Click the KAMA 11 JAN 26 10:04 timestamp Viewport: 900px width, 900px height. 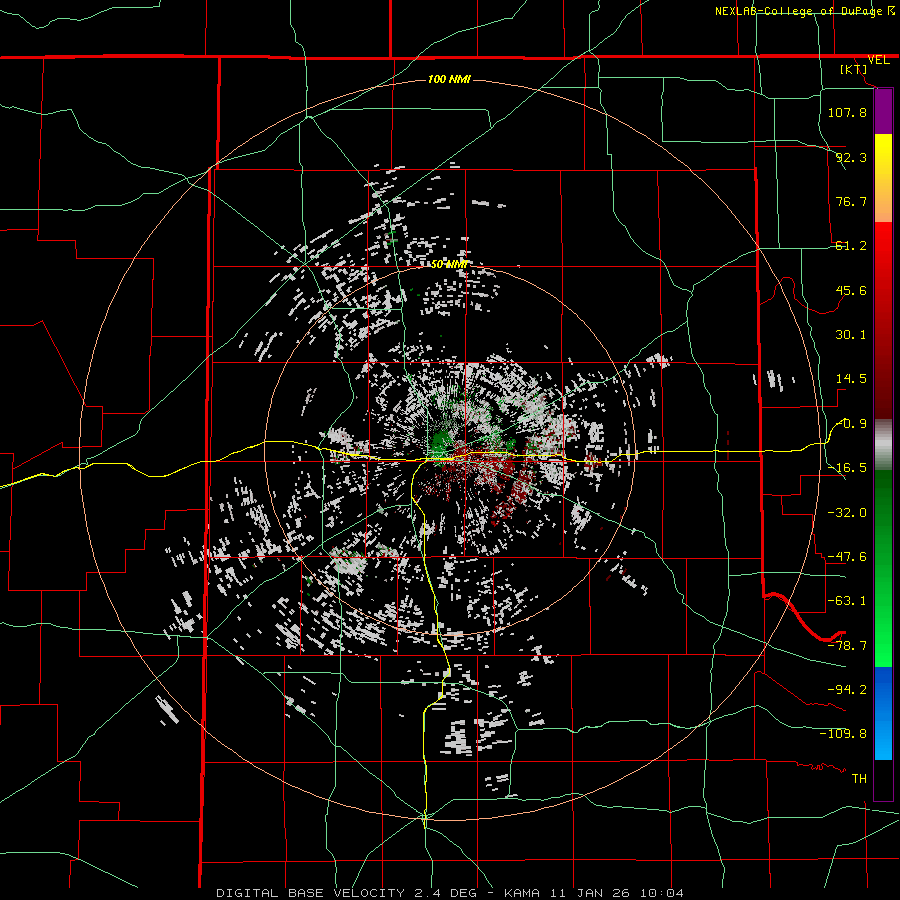pyautogui.click(x=594, y=893)
